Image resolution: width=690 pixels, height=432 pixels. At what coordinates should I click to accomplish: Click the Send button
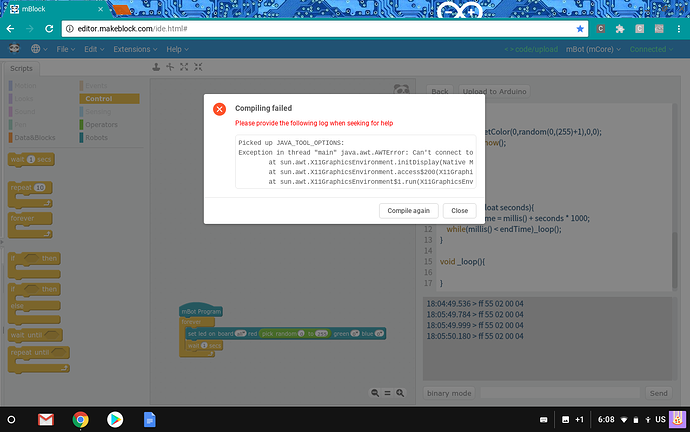pyautogui.click(x=658, y=393)
